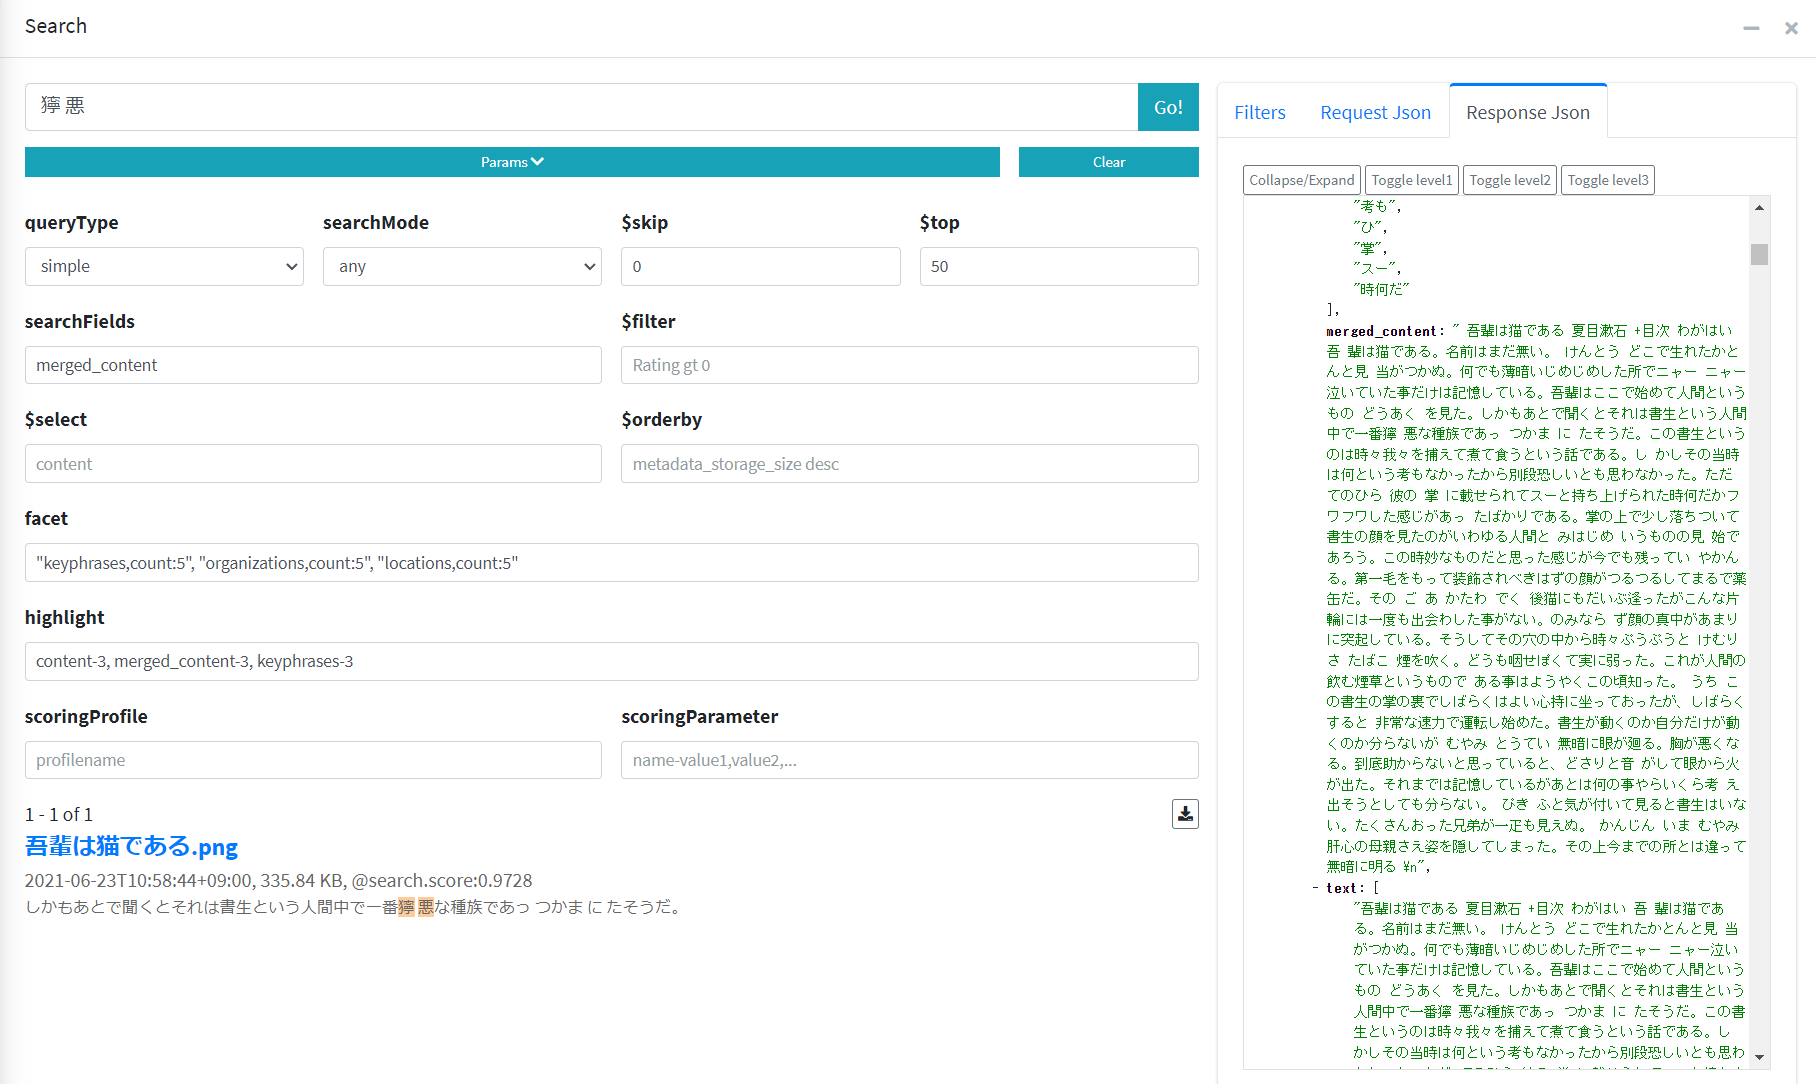This screenshot has width=1816, height=1084.
Task: Open the searchMode dropdown
Action: 462,266
